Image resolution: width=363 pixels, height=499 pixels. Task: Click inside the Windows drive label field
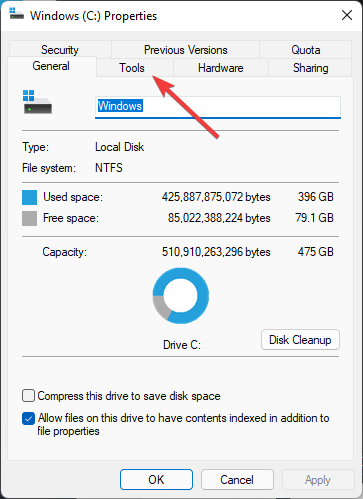[218, 107]
